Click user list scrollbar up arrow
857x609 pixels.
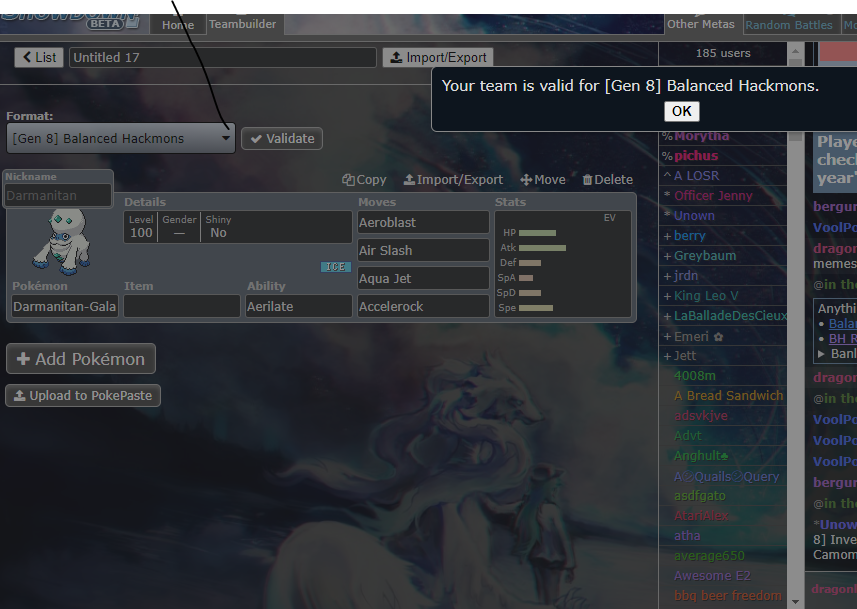795,51
